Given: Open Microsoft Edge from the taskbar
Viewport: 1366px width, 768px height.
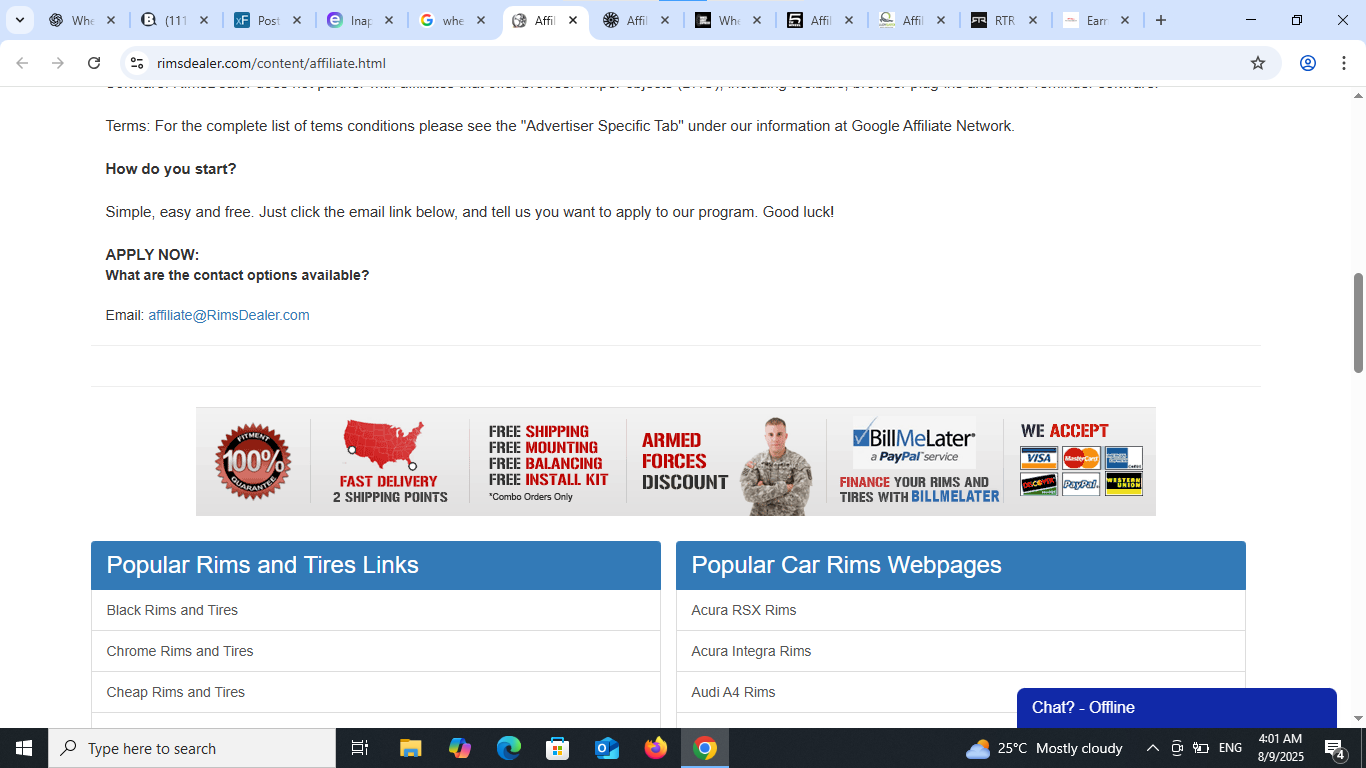Looking at the screenshot, I should point(509,748).
